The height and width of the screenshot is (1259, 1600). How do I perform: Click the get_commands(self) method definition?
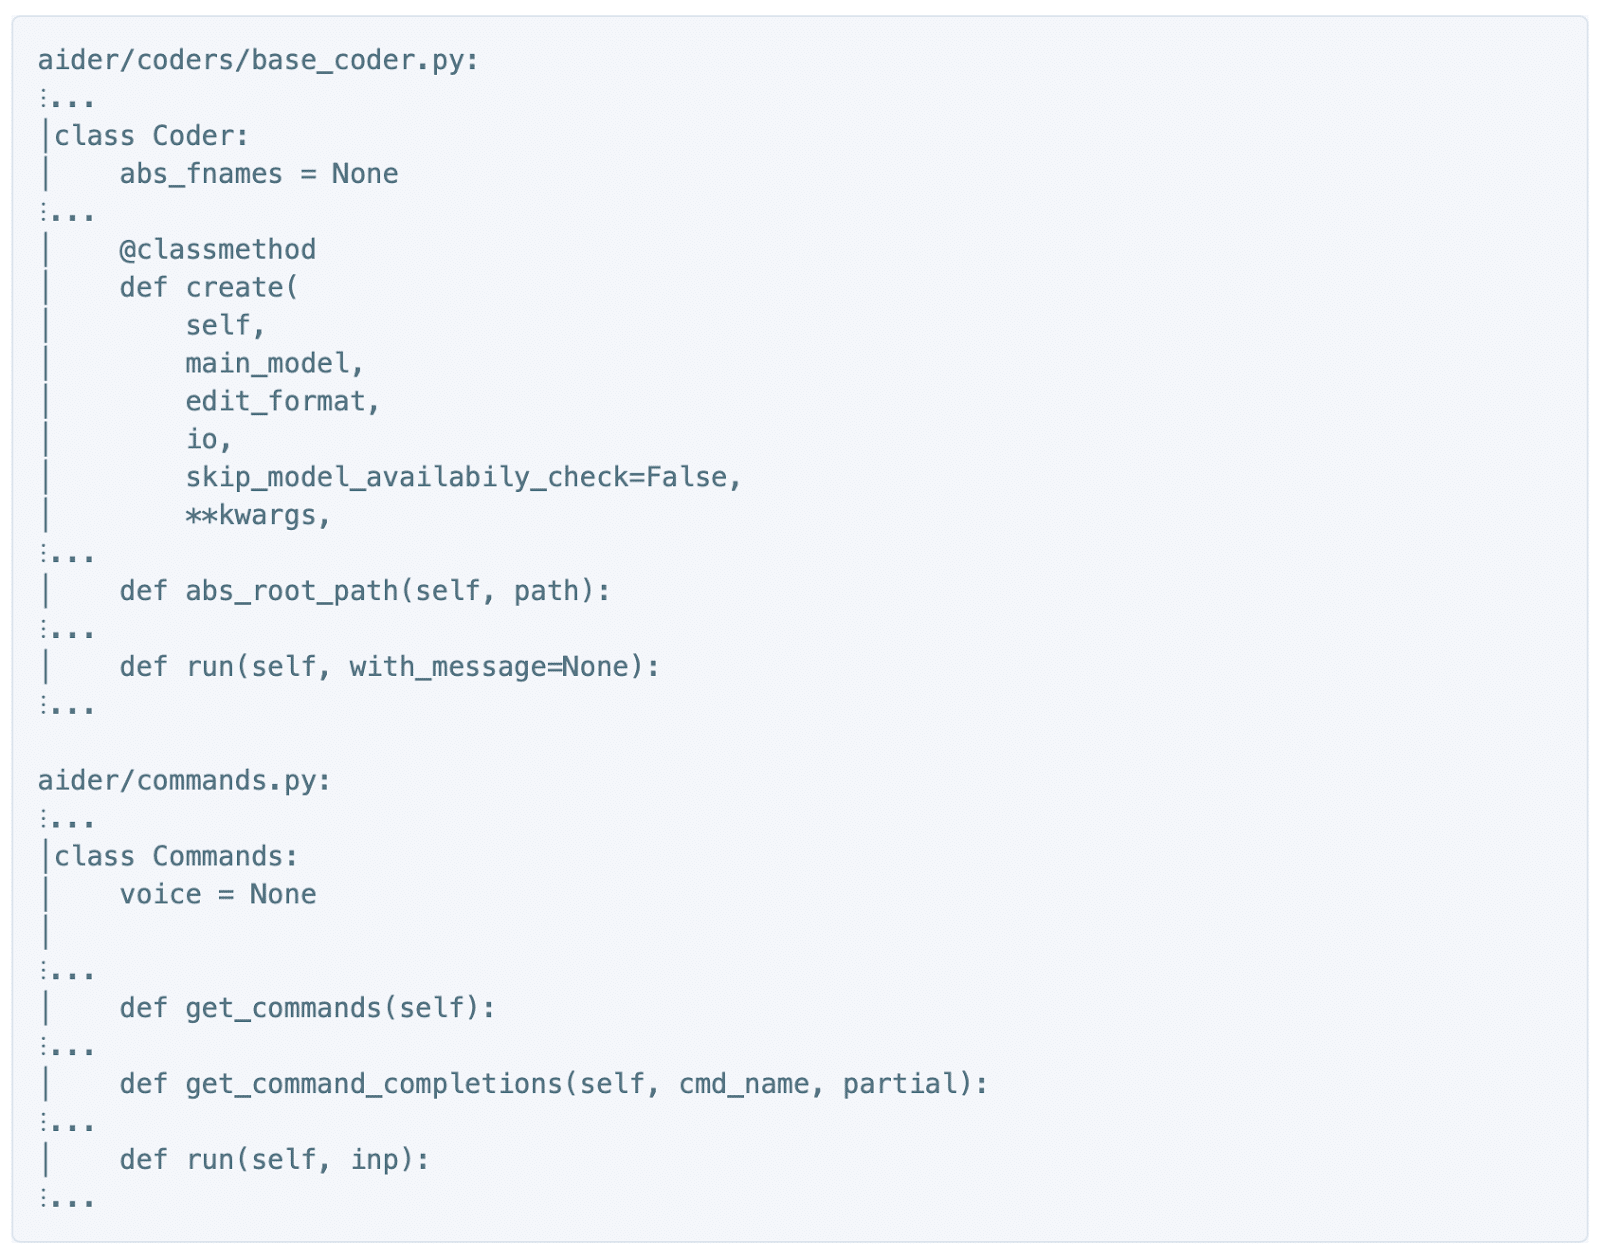point(307,1008)
